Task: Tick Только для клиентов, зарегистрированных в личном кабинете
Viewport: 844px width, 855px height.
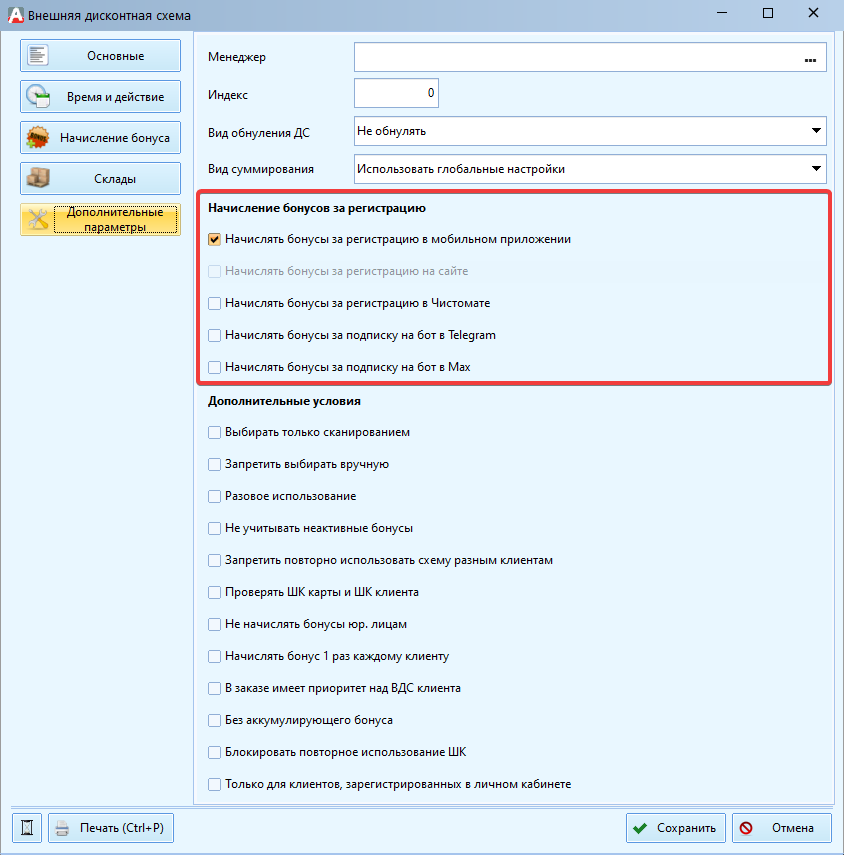Action: pos(214,784)
